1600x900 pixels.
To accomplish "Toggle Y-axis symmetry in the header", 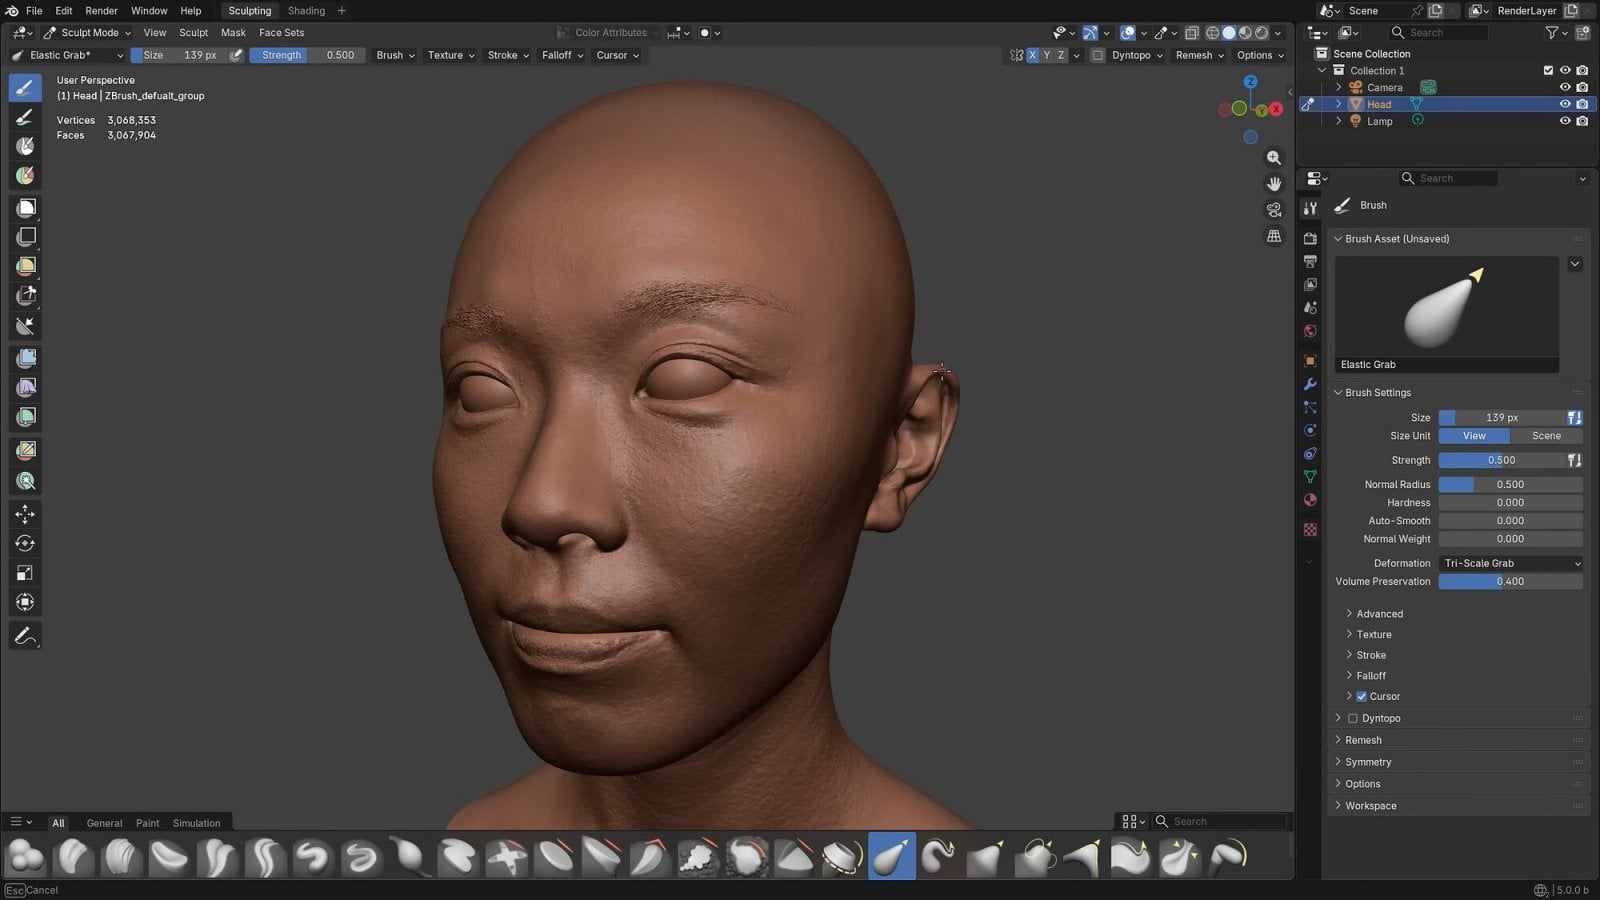I will (1045, 55).
